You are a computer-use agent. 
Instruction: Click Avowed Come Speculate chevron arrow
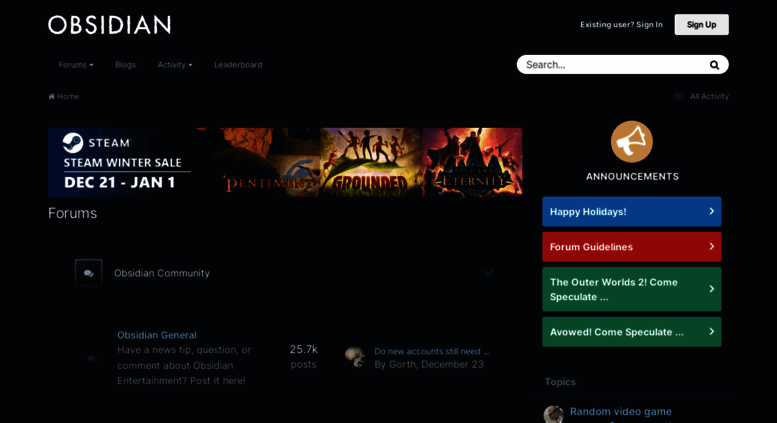tap(712, 331)
